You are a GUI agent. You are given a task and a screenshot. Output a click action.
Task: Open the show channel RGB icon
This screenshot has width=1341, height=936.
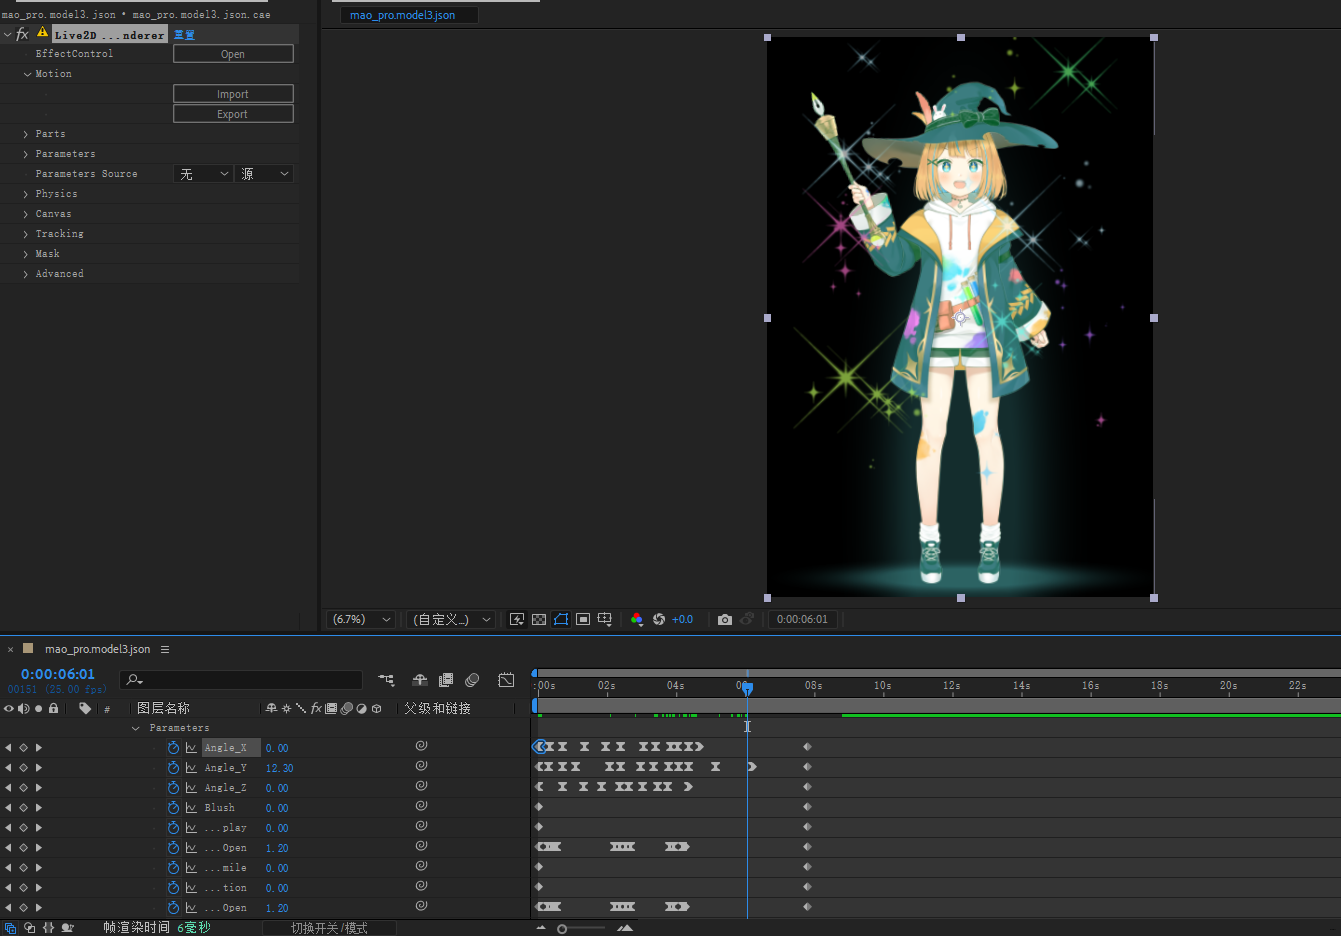point(637,620)
